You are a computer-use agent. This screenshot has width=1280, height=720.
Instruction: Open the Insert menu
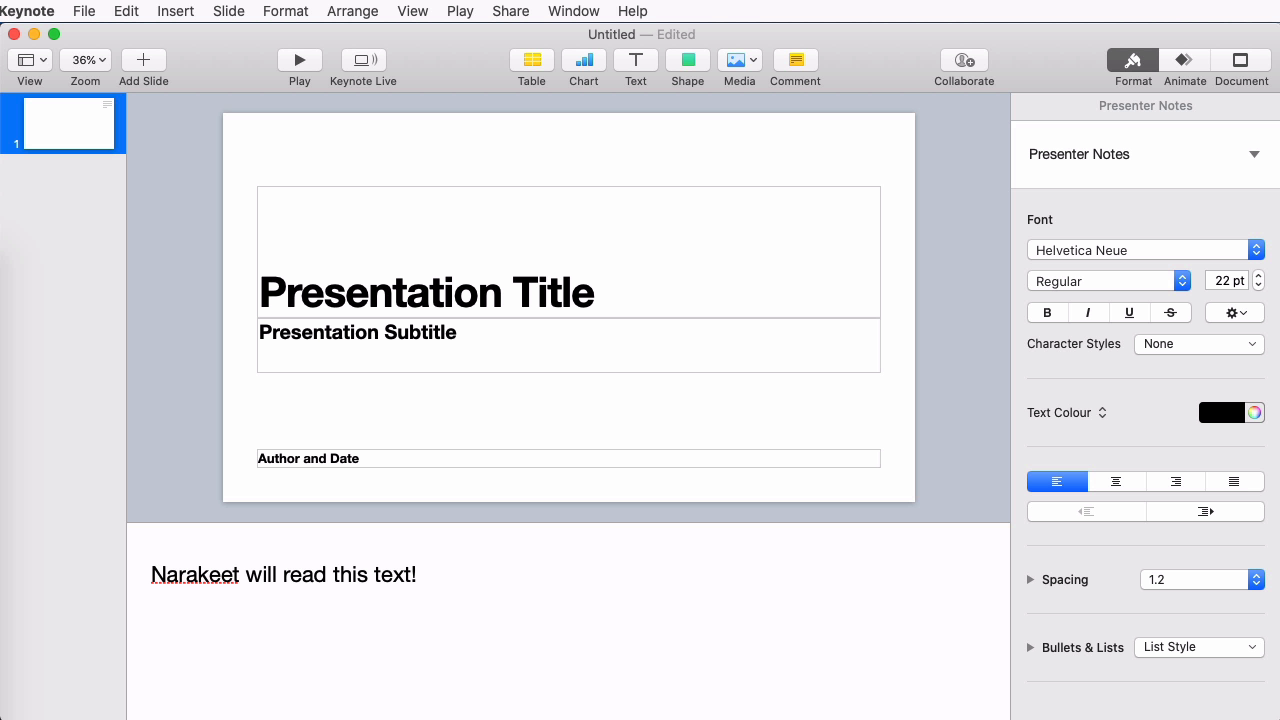pyautogui.click(x=175, y=11)
